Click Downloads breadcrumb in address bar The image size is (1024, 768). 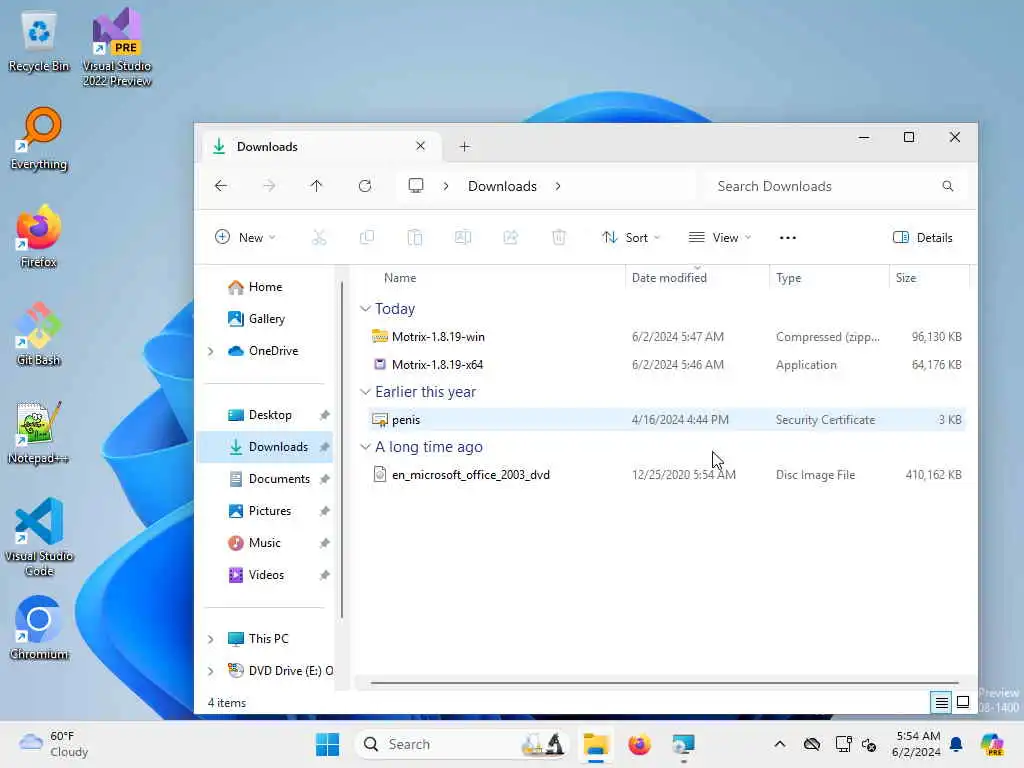tap(502, 186)
